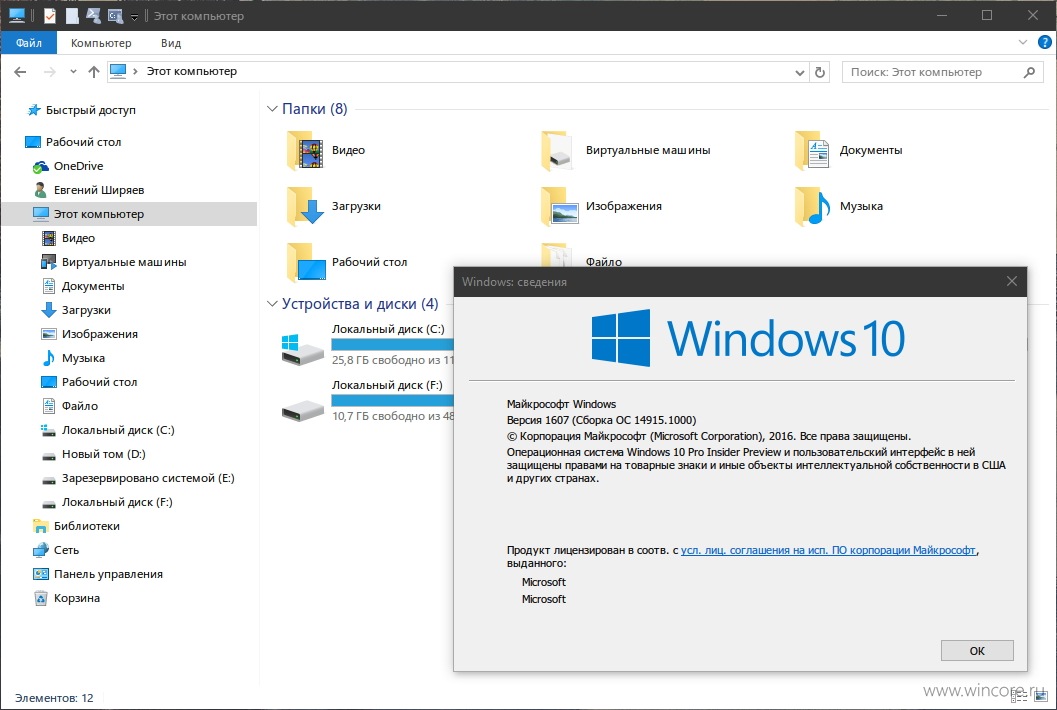The width and height of the screenshot is (1057, 710).
Task: Collapse the Папки (8) group
Action: tap(272, 109)
